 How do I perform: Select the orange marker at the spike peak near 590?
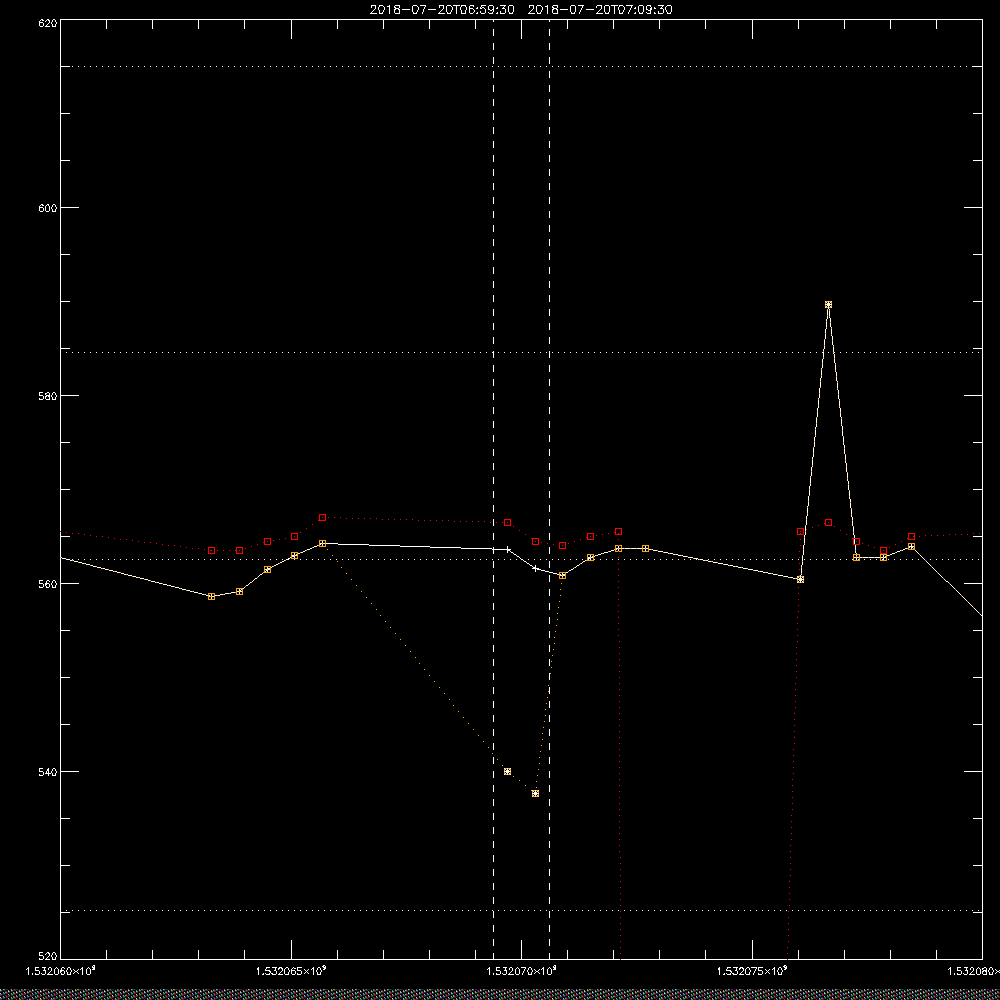click(828, 305)
